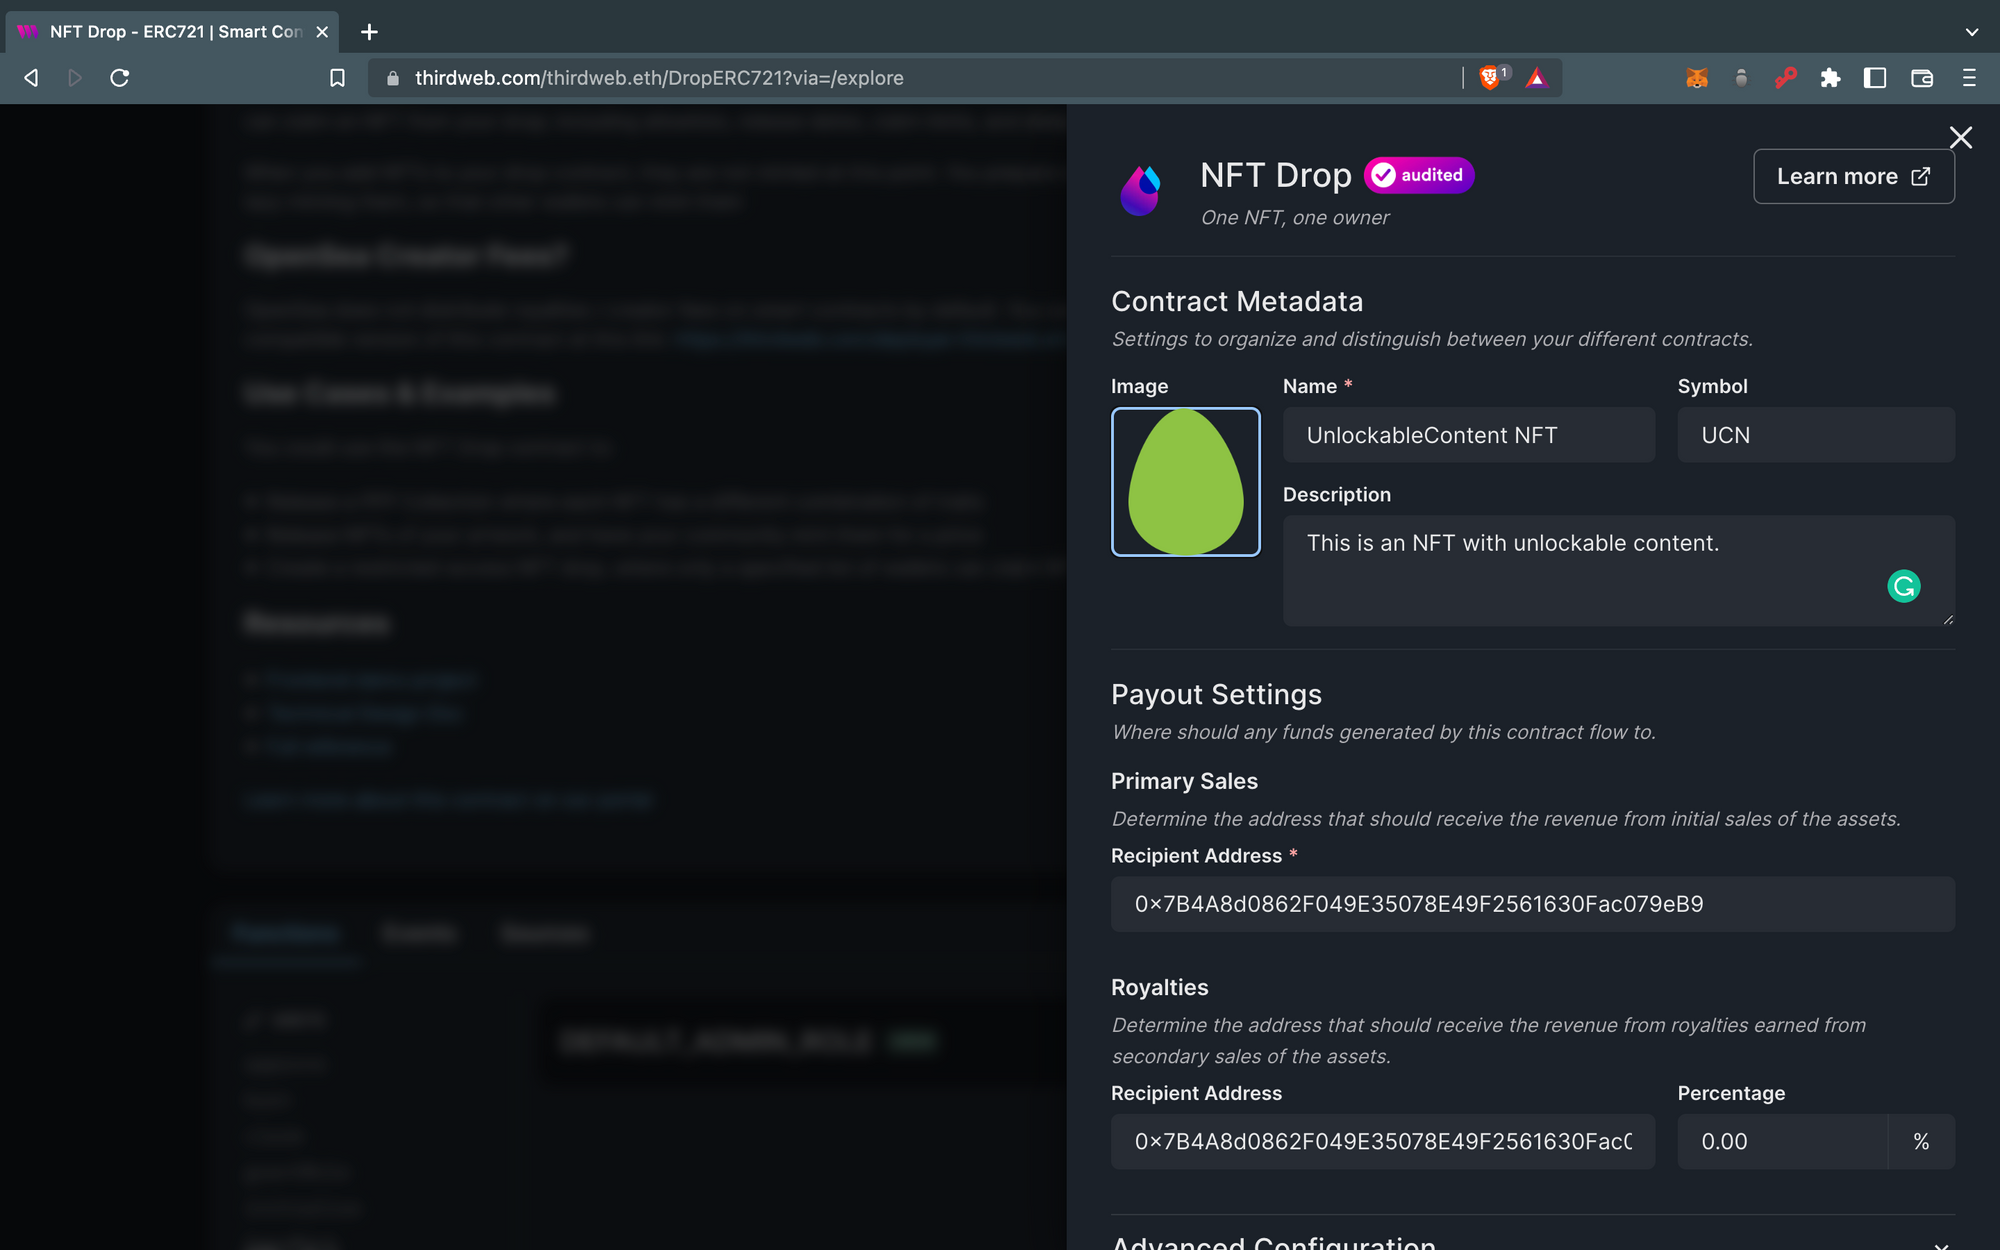Click the bookmark icon in the browser toolbar
The width and height of the screenshot is (2000, 1250).
[335, 78]
